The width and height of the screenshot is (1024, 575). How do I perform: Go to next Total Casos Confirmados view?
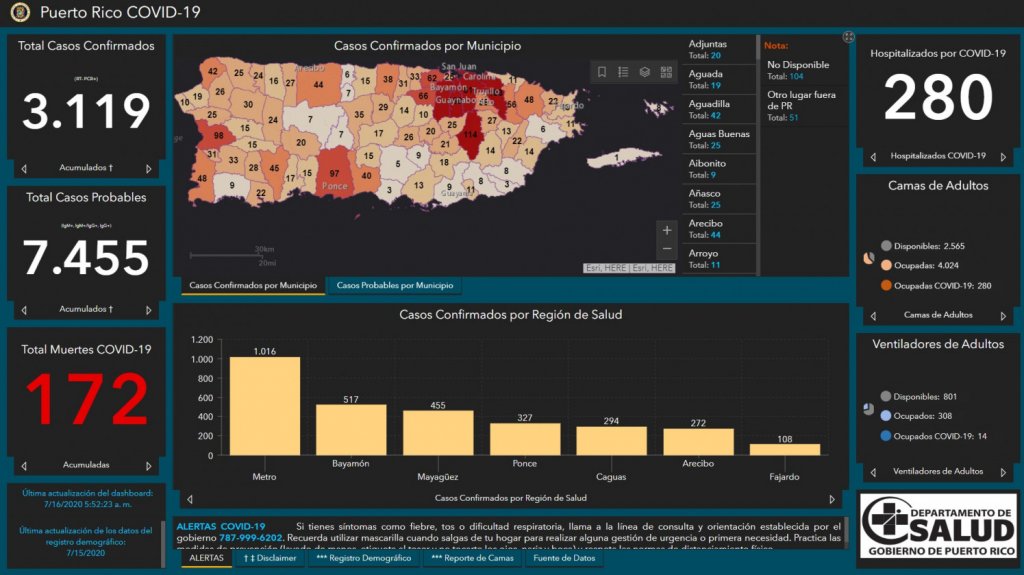pos(149,169)
